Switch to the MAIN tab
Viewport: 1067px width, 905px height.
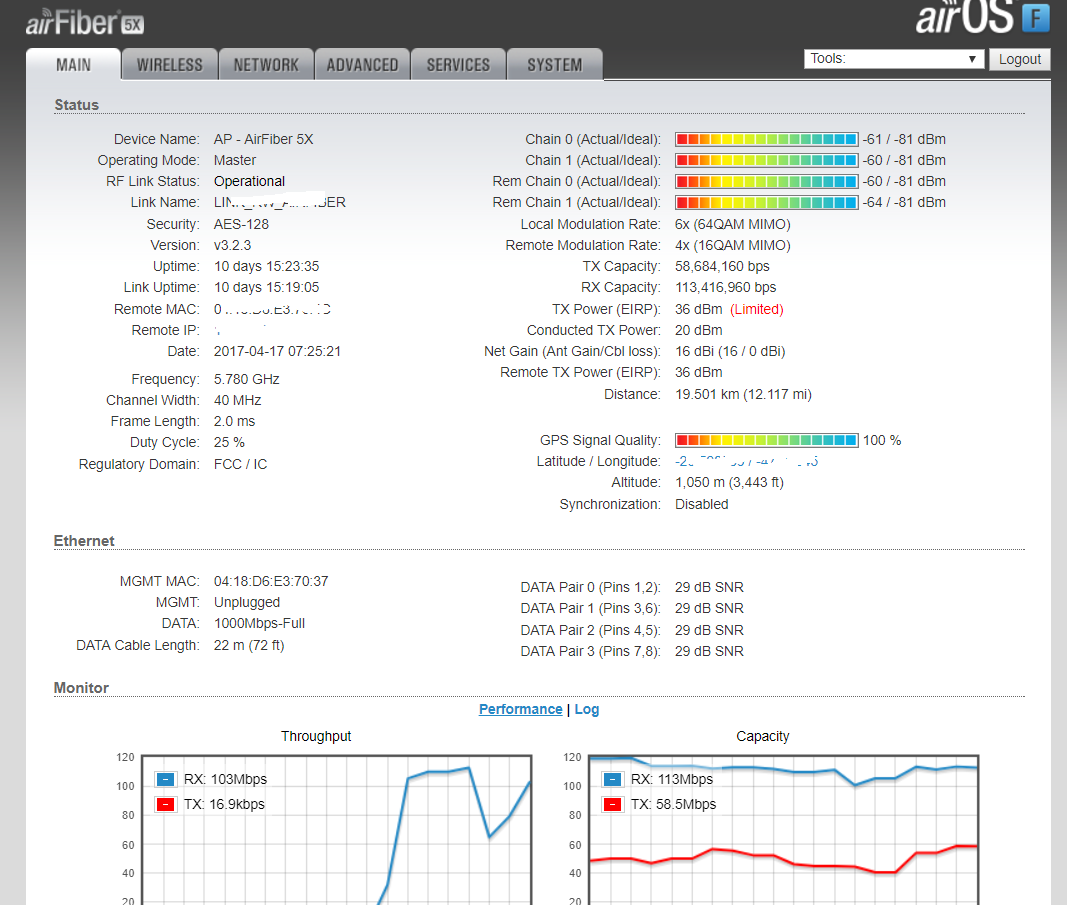pyautogui.click(x=73, y=65)
